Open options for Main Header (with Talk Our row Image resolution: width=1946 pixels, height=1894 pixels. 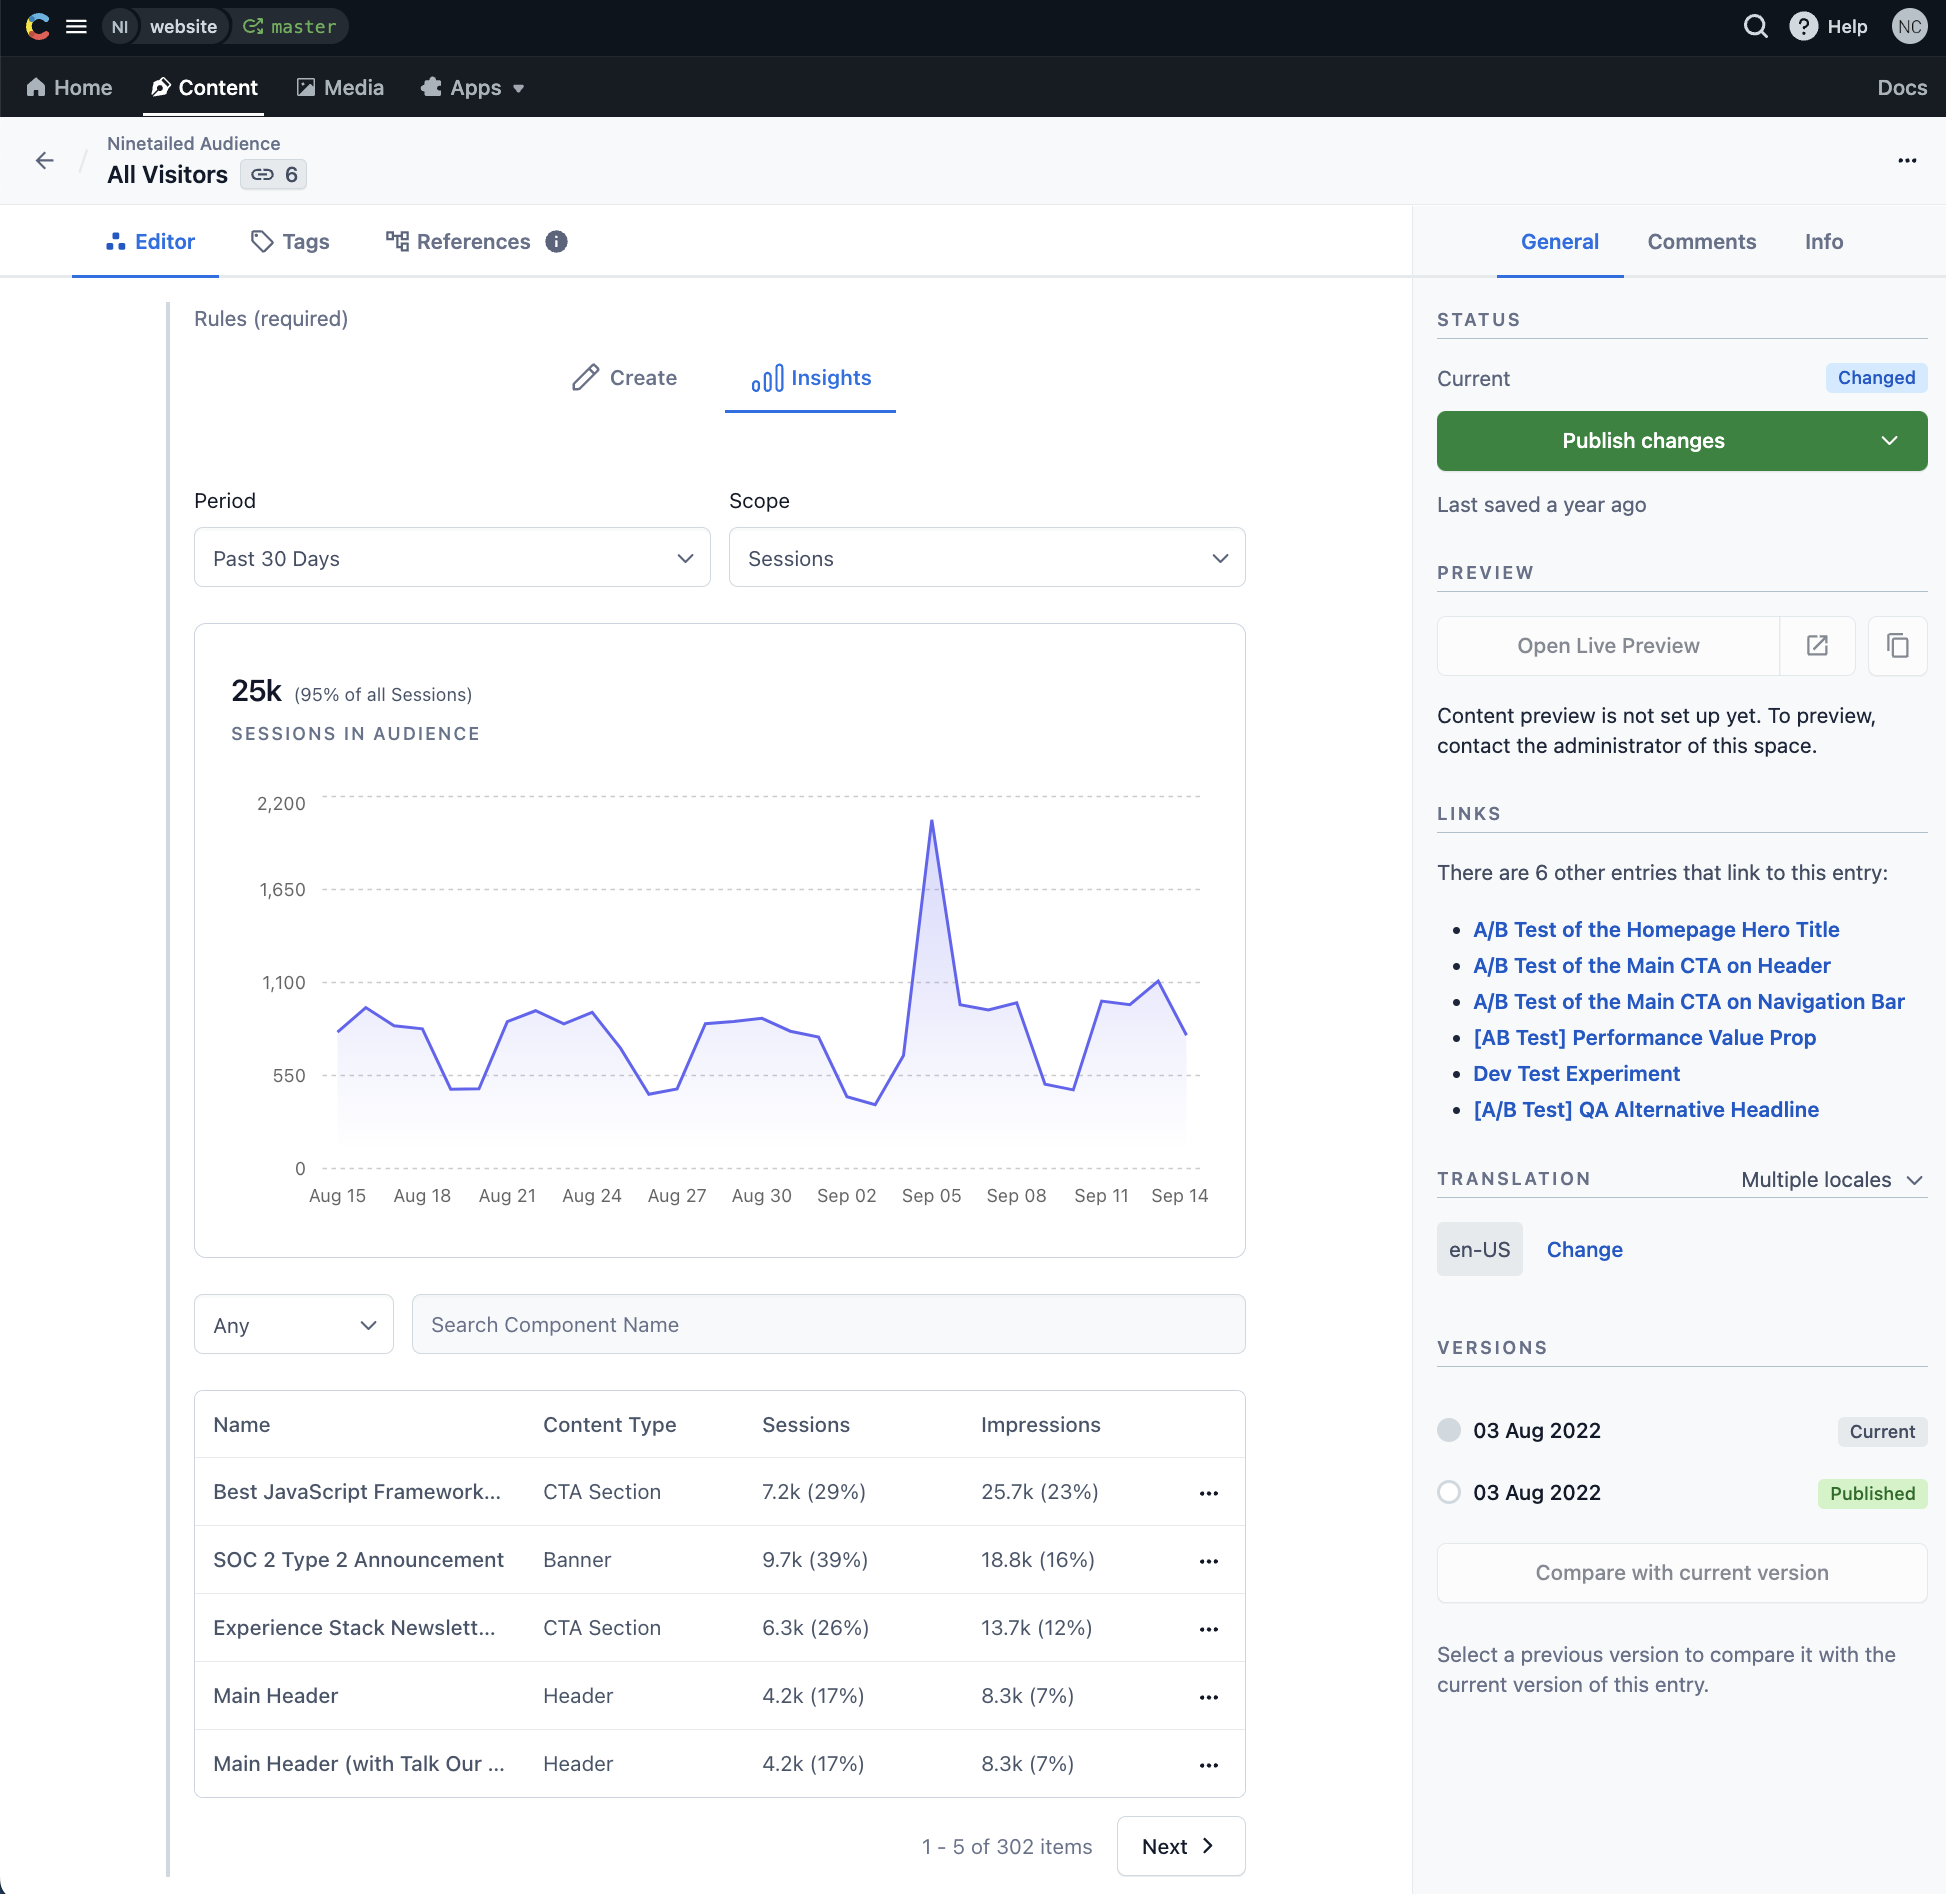[x=1208, y=1765]
